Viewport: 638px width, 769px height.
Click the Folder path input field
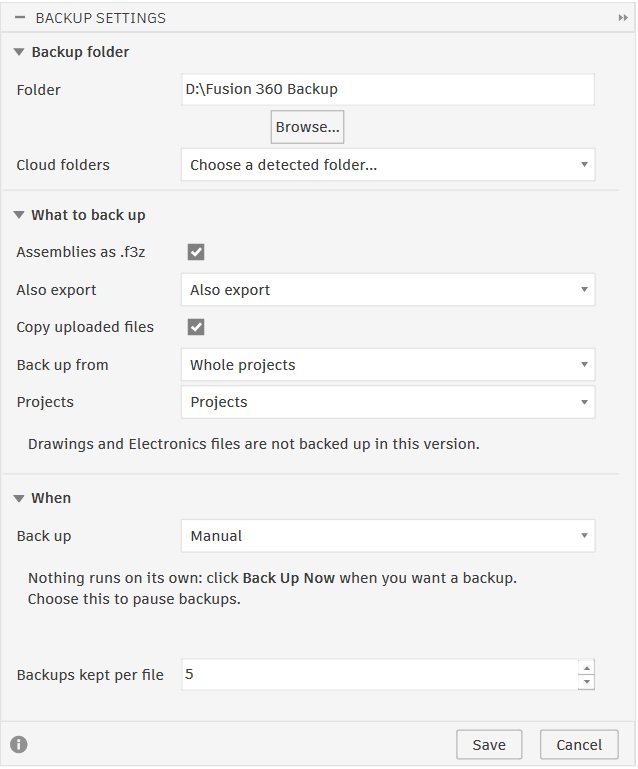coord(388,89)
